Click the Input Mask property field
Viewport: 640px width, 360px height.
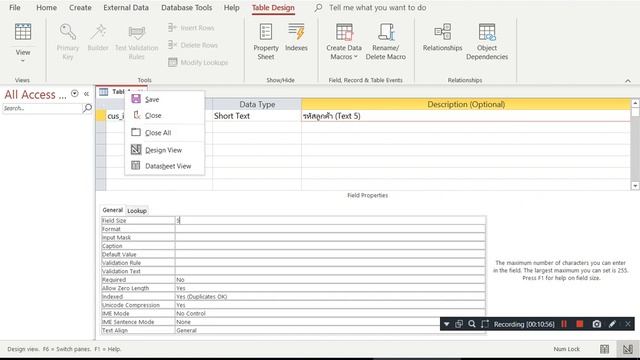(330, 237)
